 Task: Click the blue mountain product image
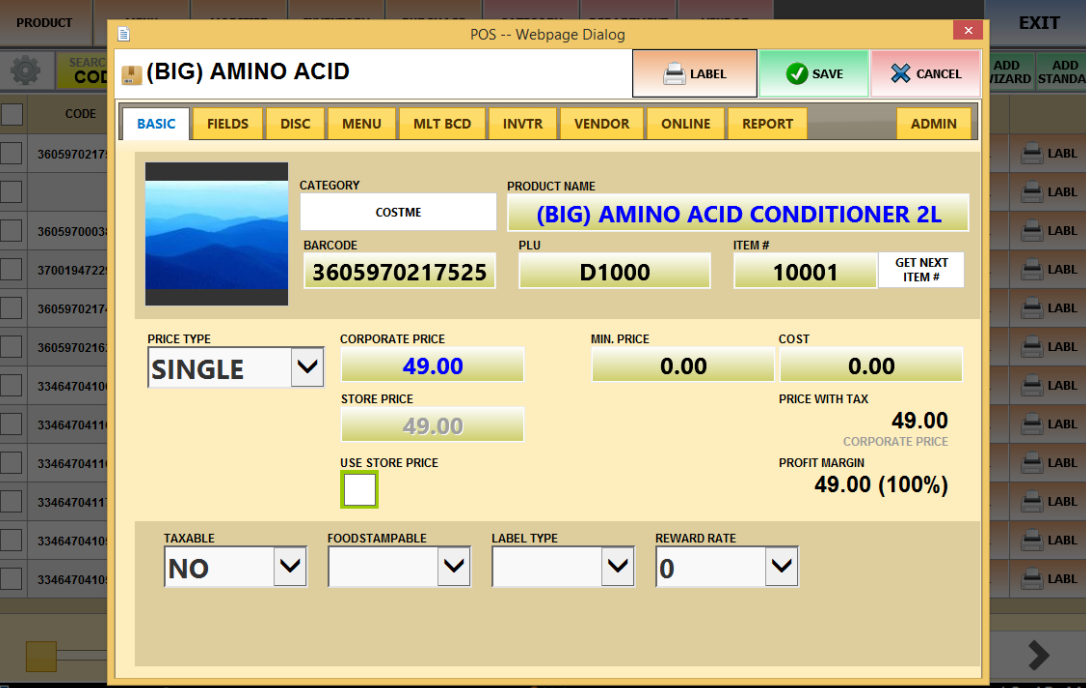216,234
